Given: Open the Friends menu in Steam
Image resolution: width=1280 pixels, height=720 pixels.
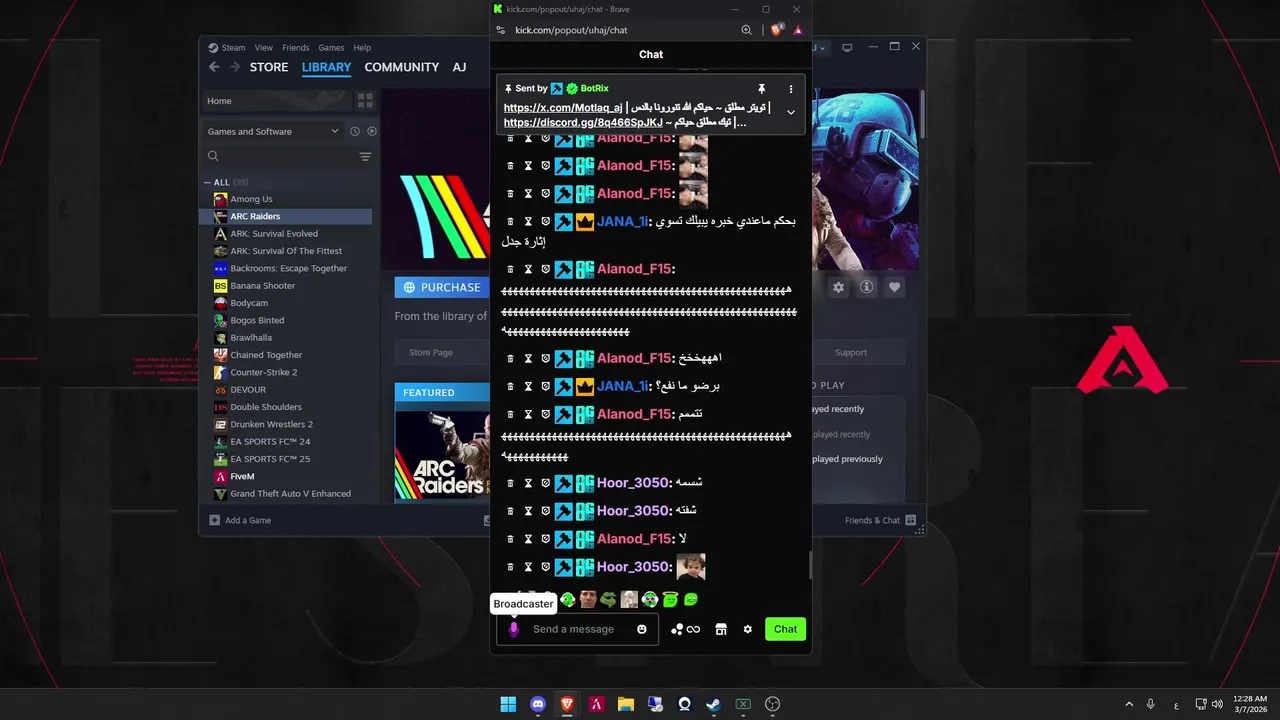Looking at the screenshot, I should tap(295, 47).
